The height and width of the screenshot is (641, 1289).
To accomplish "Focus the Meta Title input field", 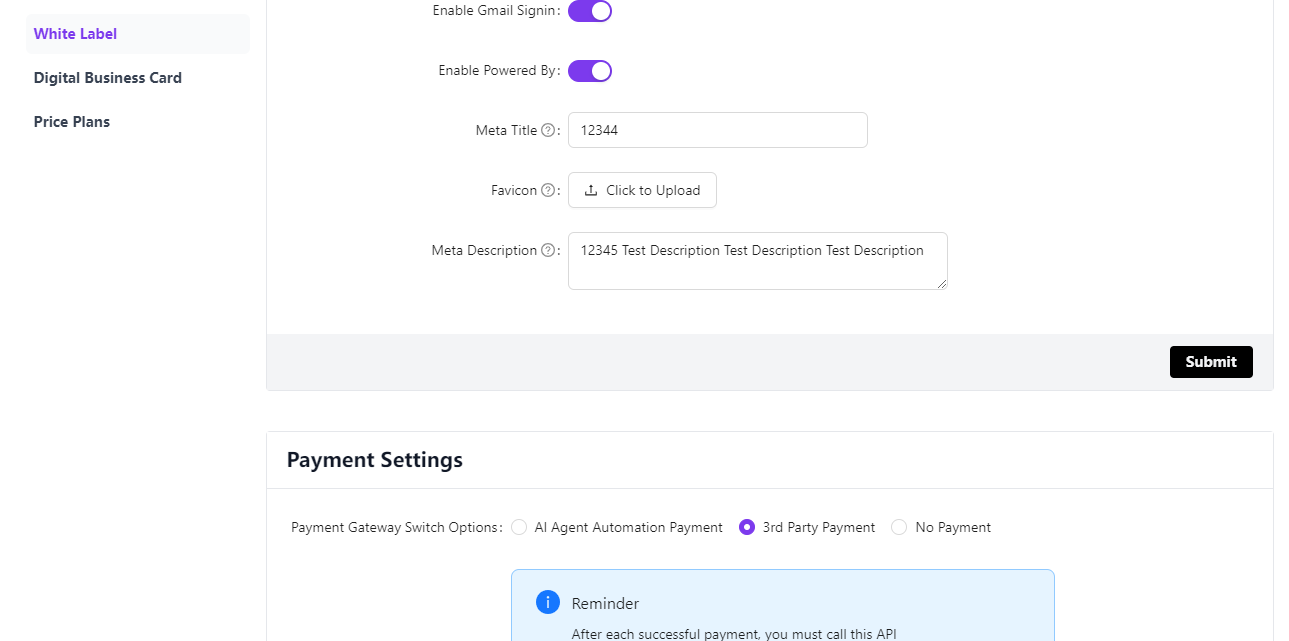I will pyautogui.click(x=717, y=130).
